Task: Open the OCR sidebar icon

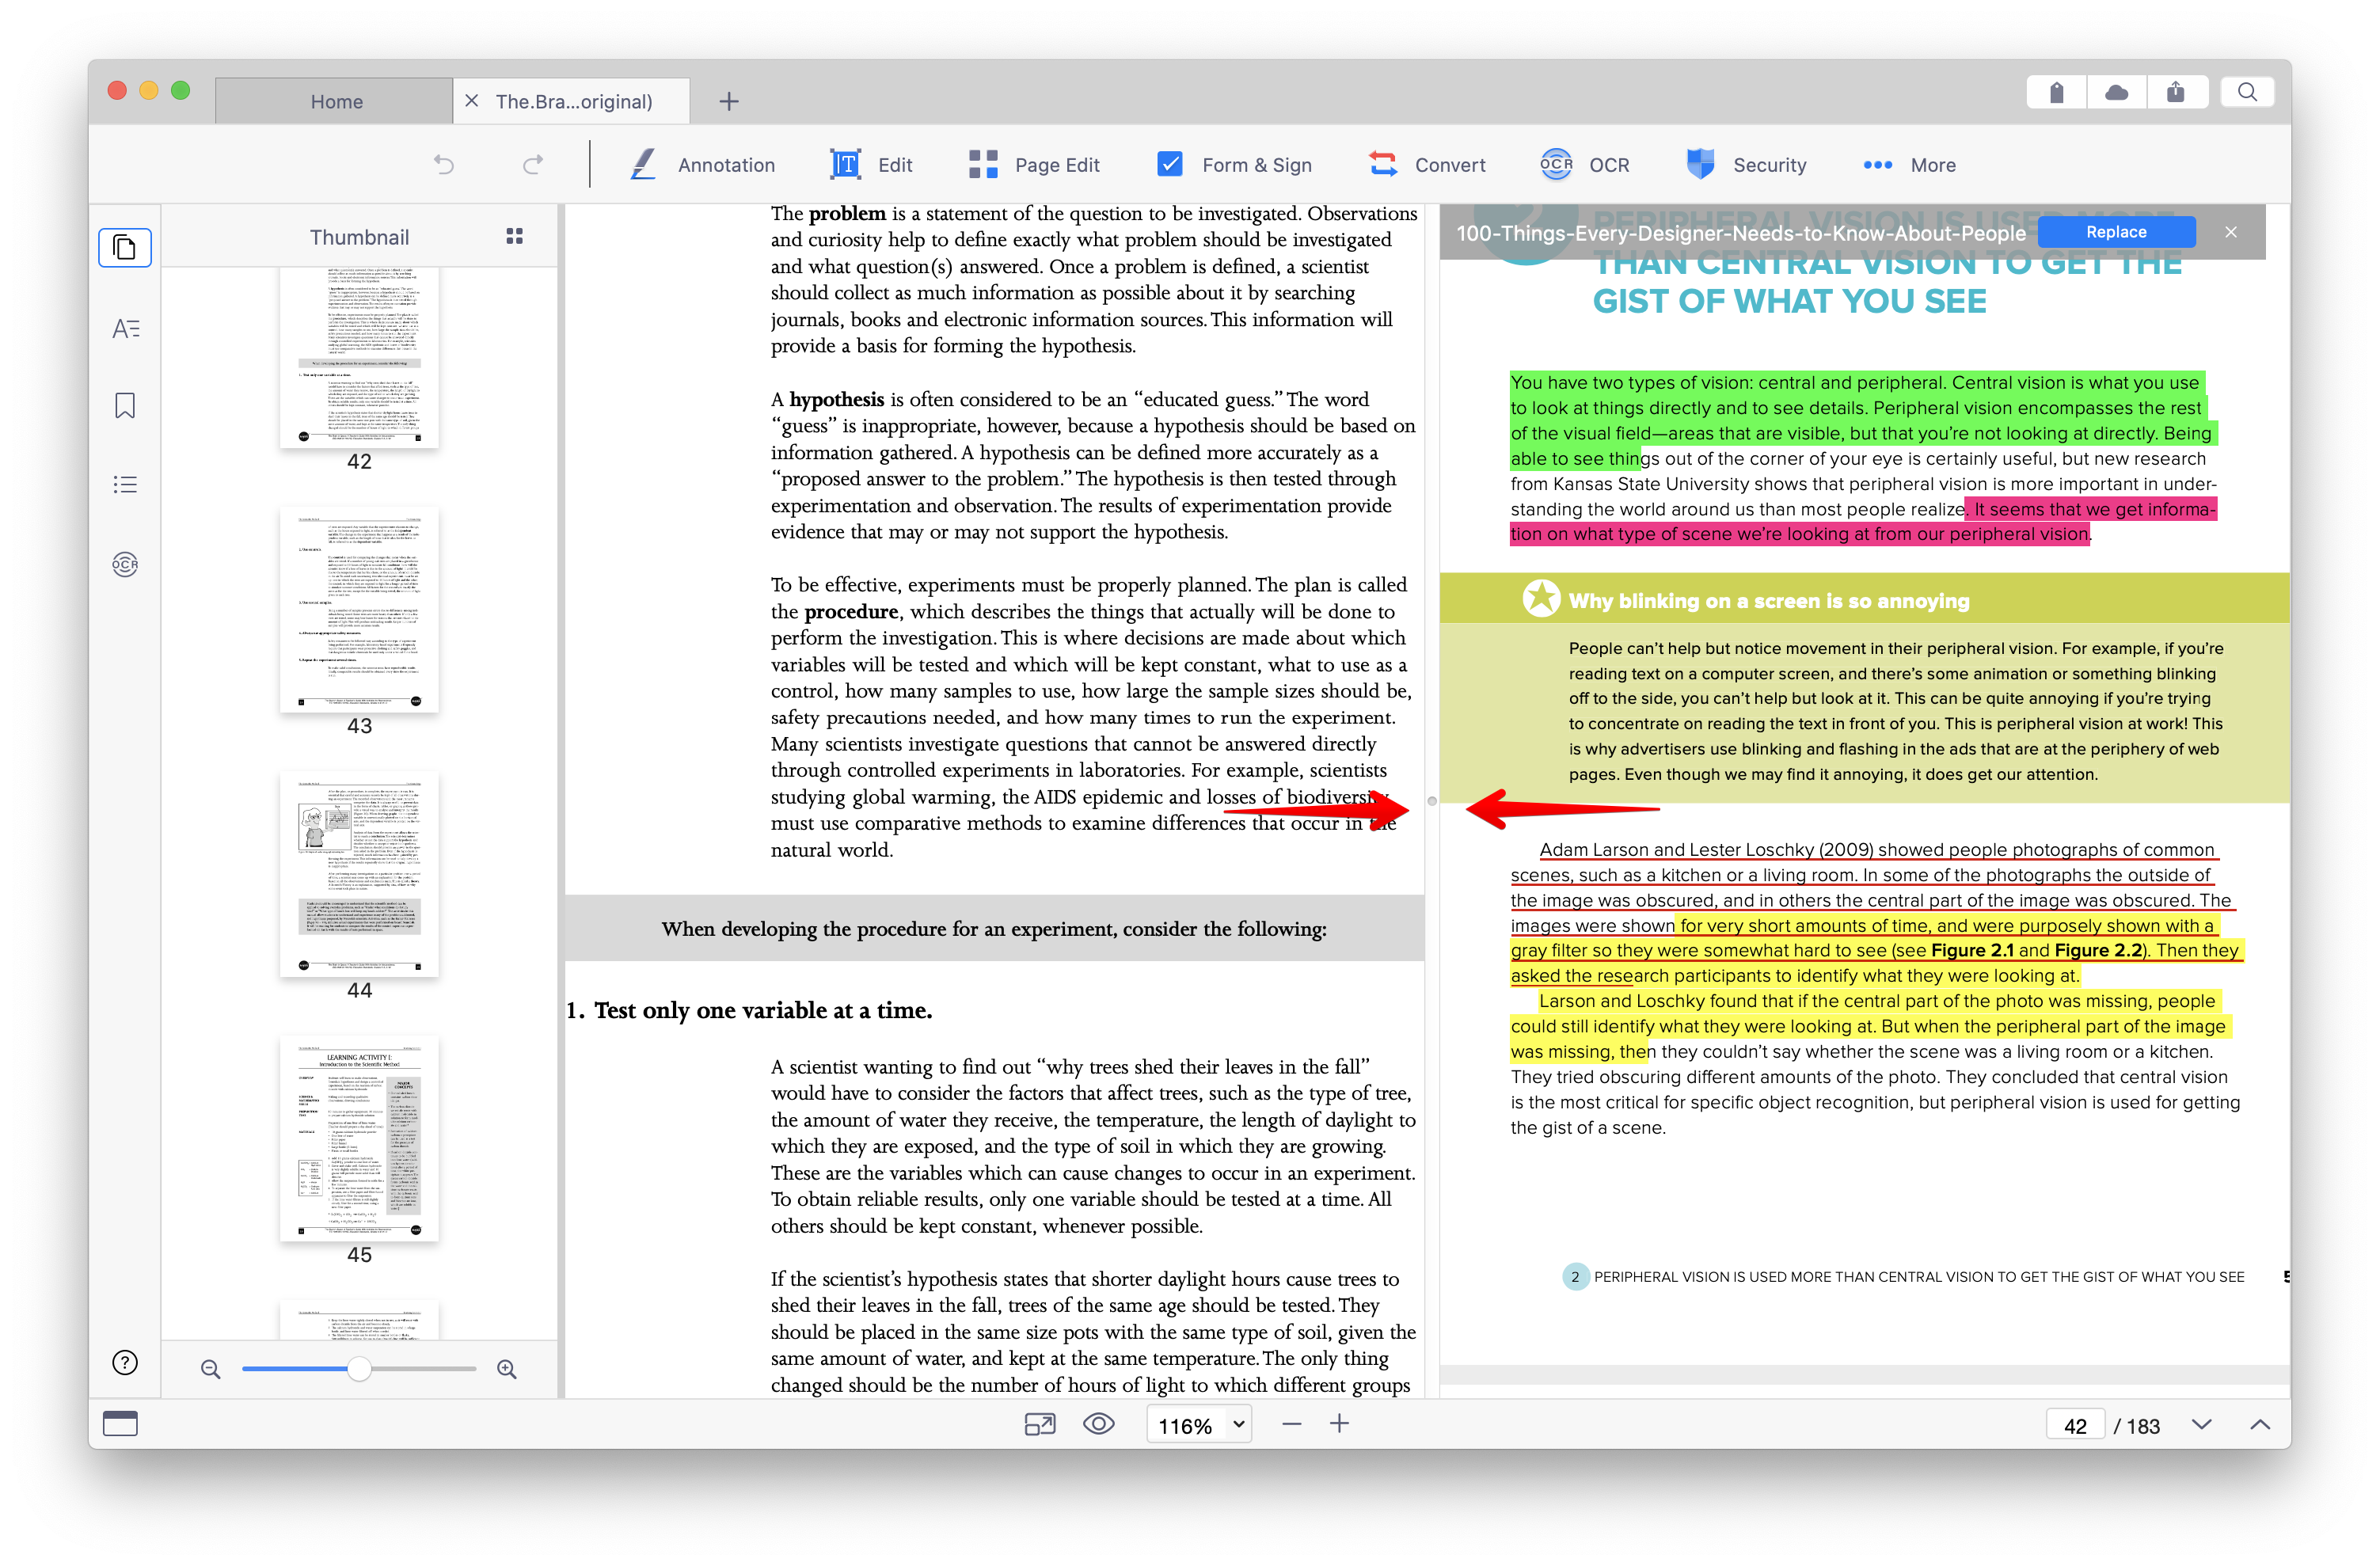Action: click(x=125, y=565)
